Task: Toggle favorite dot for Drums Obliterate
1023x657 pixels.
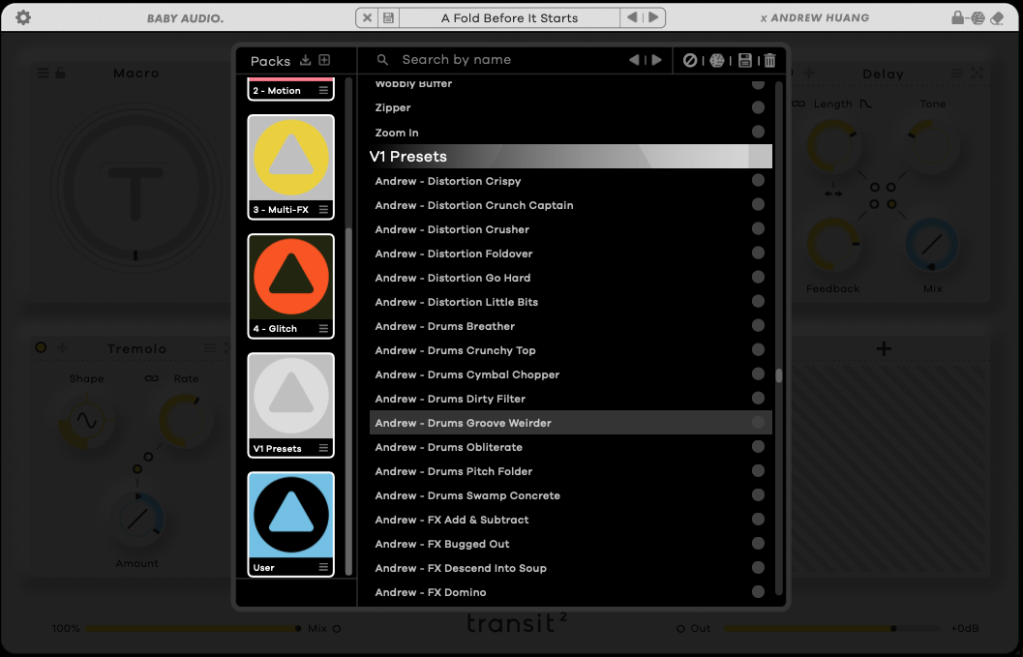Action: (x=758, y=447)
